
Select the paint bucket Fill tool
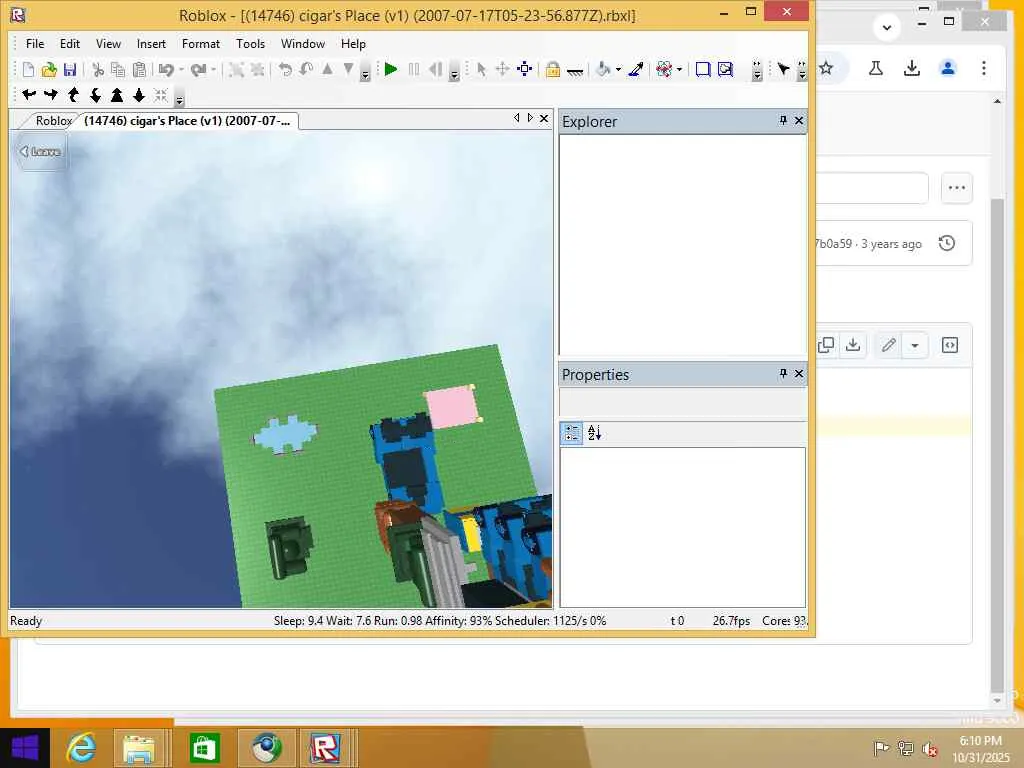603,69
